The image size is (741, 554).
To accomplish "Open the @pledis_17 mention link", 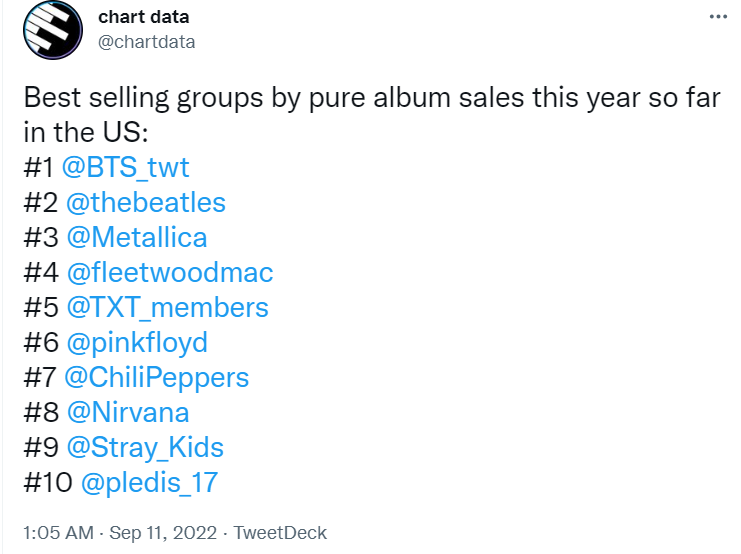I will (149, 483).
